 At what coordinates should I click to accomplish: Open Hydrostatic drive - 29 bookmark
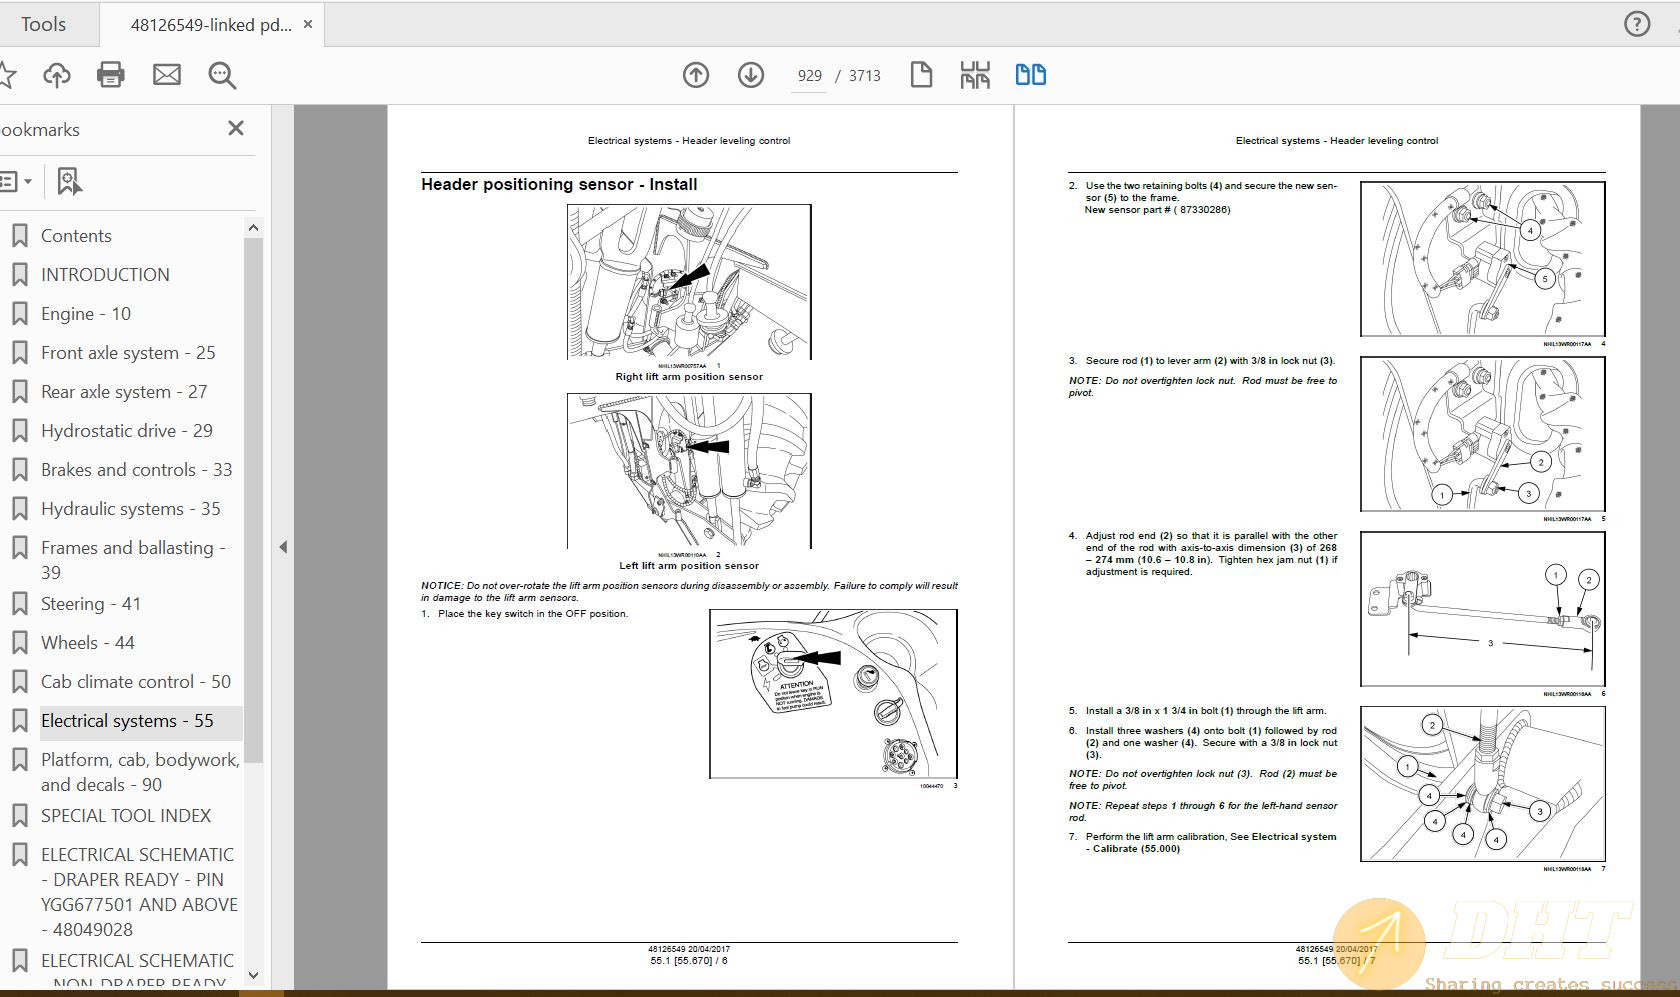[x=127, y=431]
